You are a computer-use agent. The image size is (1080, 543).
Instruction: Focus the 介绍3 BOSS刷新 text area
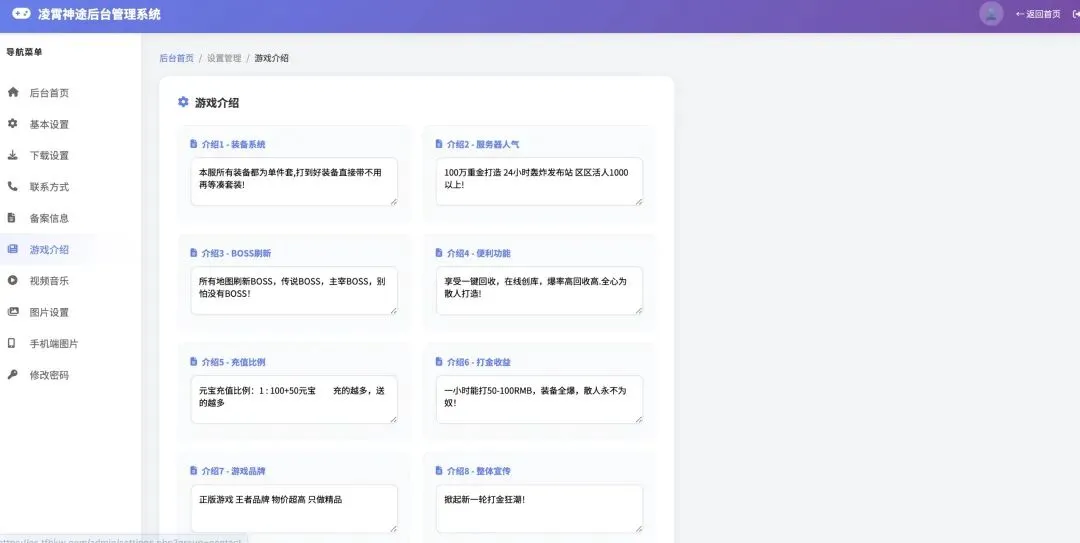pos(294,291)
